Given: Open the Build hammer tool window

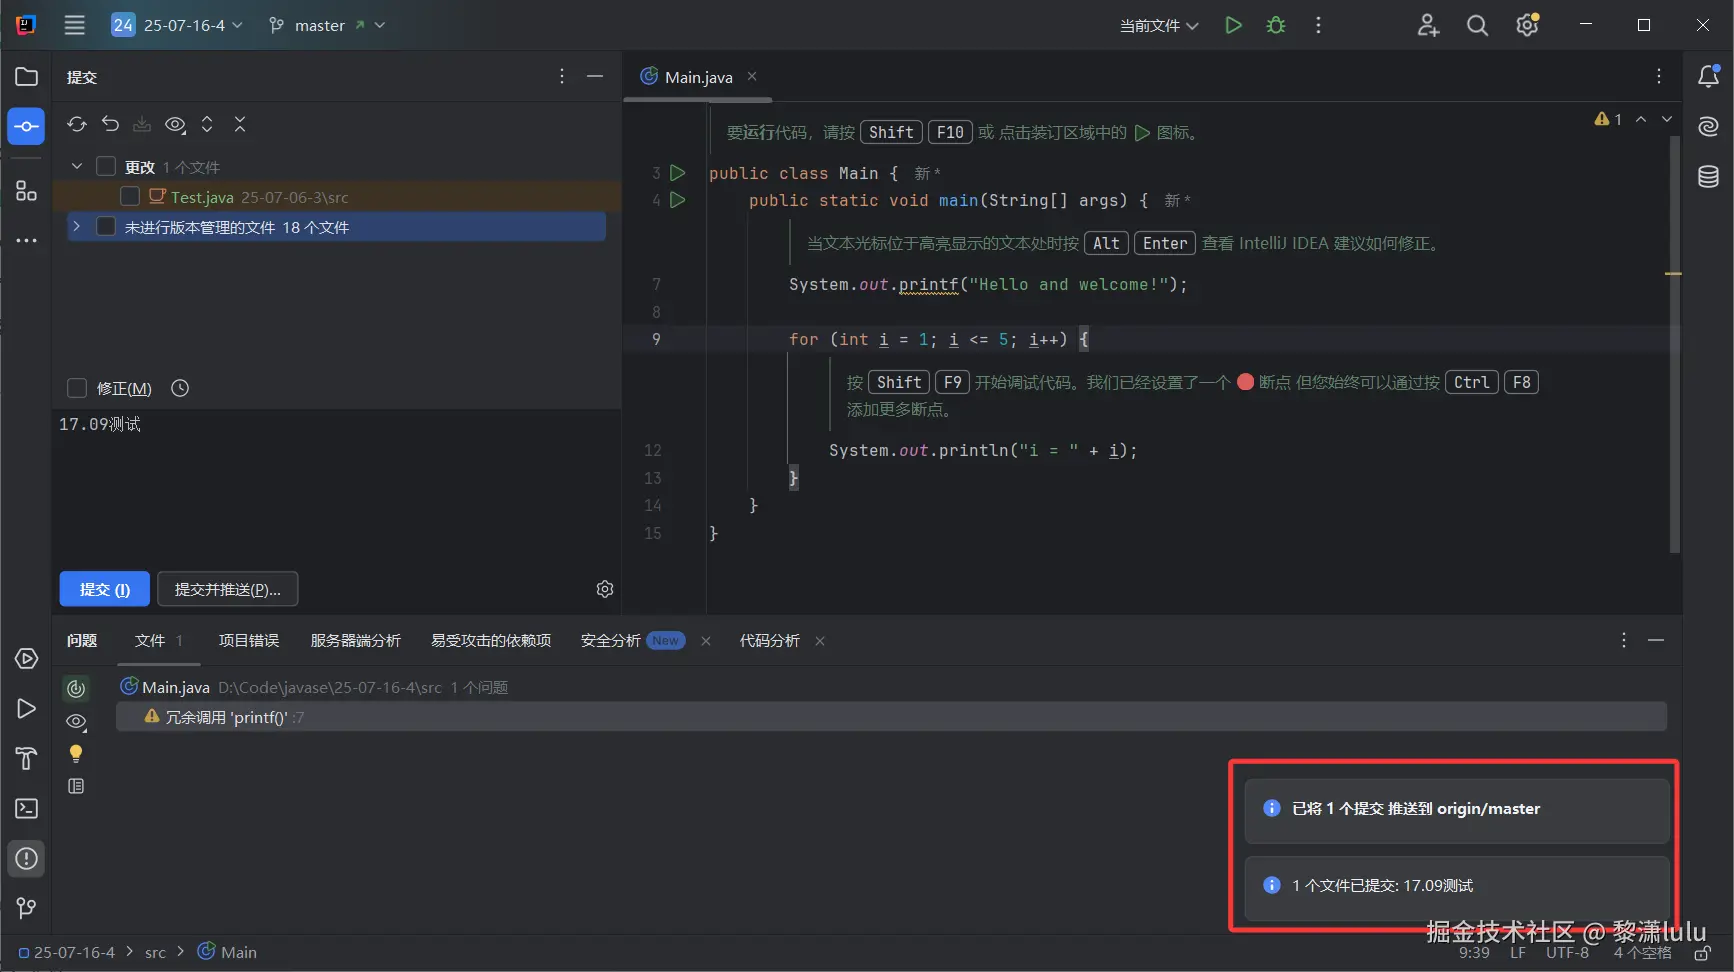Looking at the screenshot, I should tap(26, 758).
